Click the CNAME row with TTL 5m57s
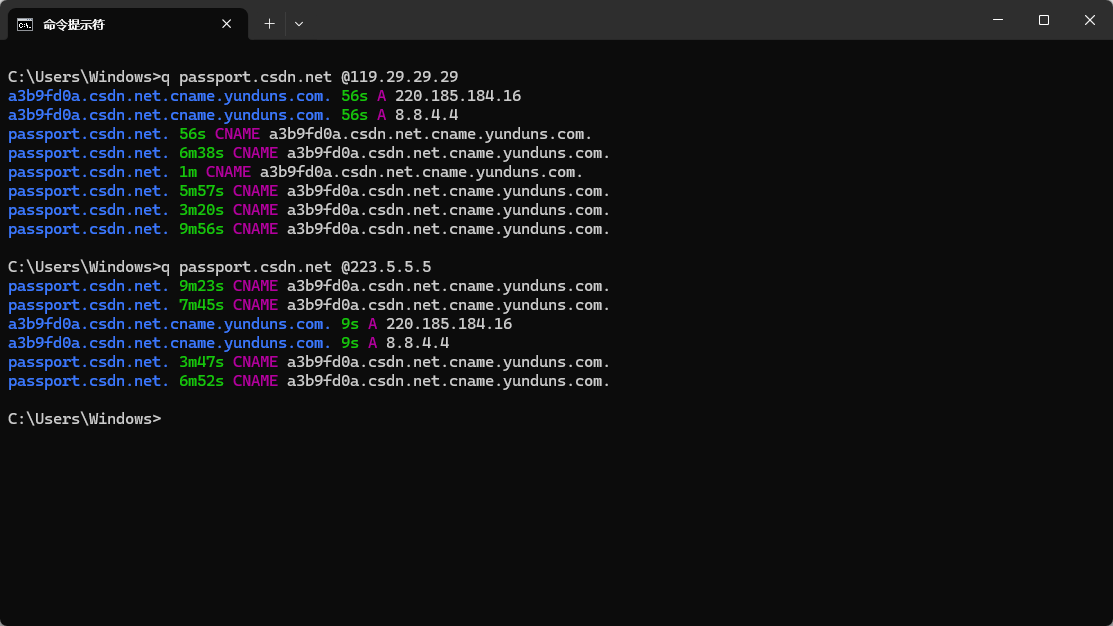Screen dimensions: 1113x626 click(309, 192)
